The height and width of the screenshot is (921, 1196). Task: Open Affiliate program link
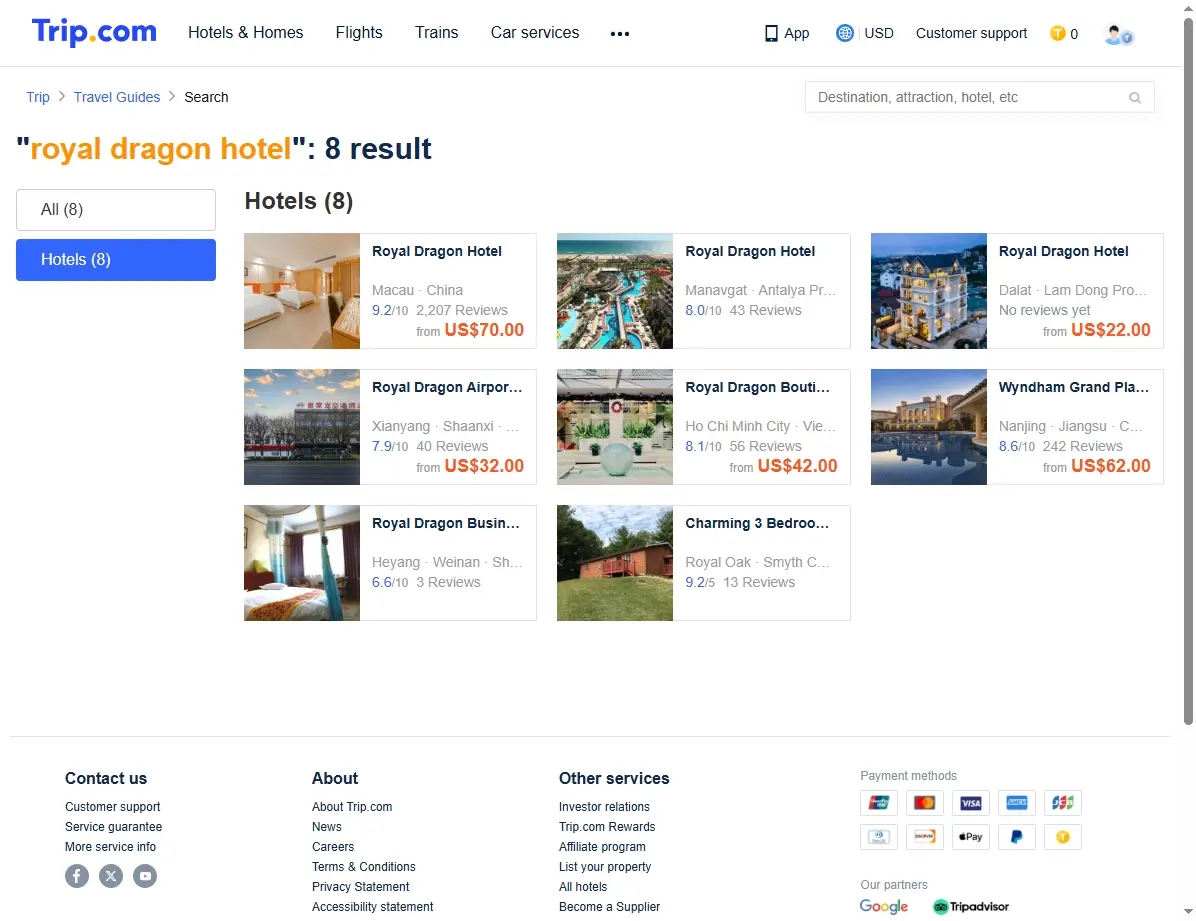click(x=603, y=846)
